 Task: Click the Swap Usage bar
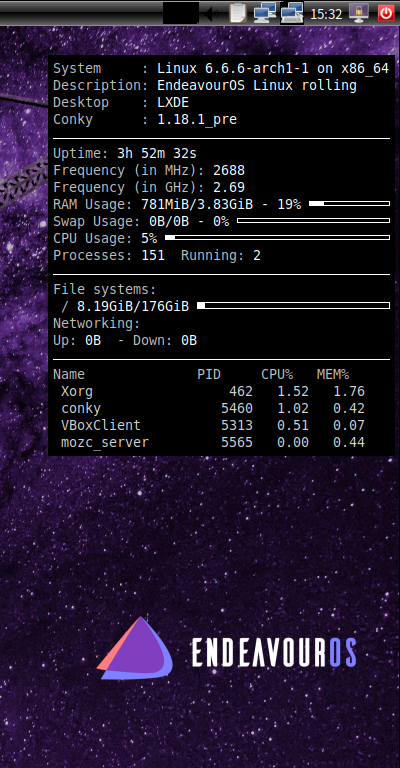tap(313, 220)
